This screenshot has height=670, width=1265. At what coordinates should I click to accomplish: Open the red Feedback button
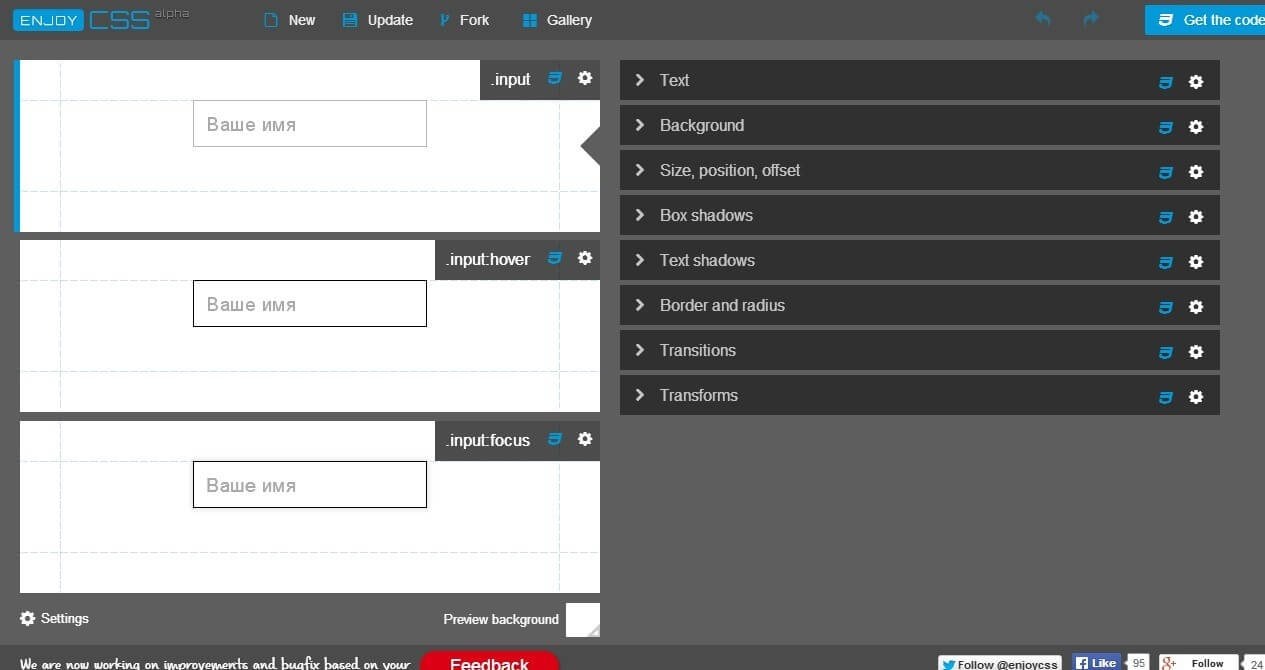coord(489,660)
